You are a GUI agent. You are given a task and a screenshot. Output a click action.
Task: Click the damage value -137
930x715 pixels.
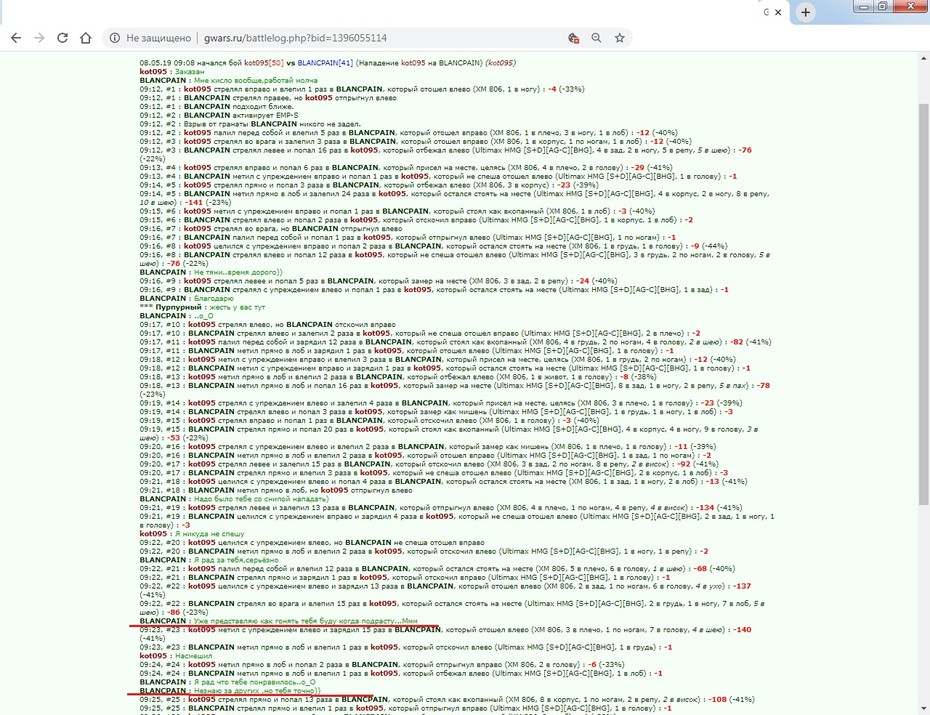point(742,586)
